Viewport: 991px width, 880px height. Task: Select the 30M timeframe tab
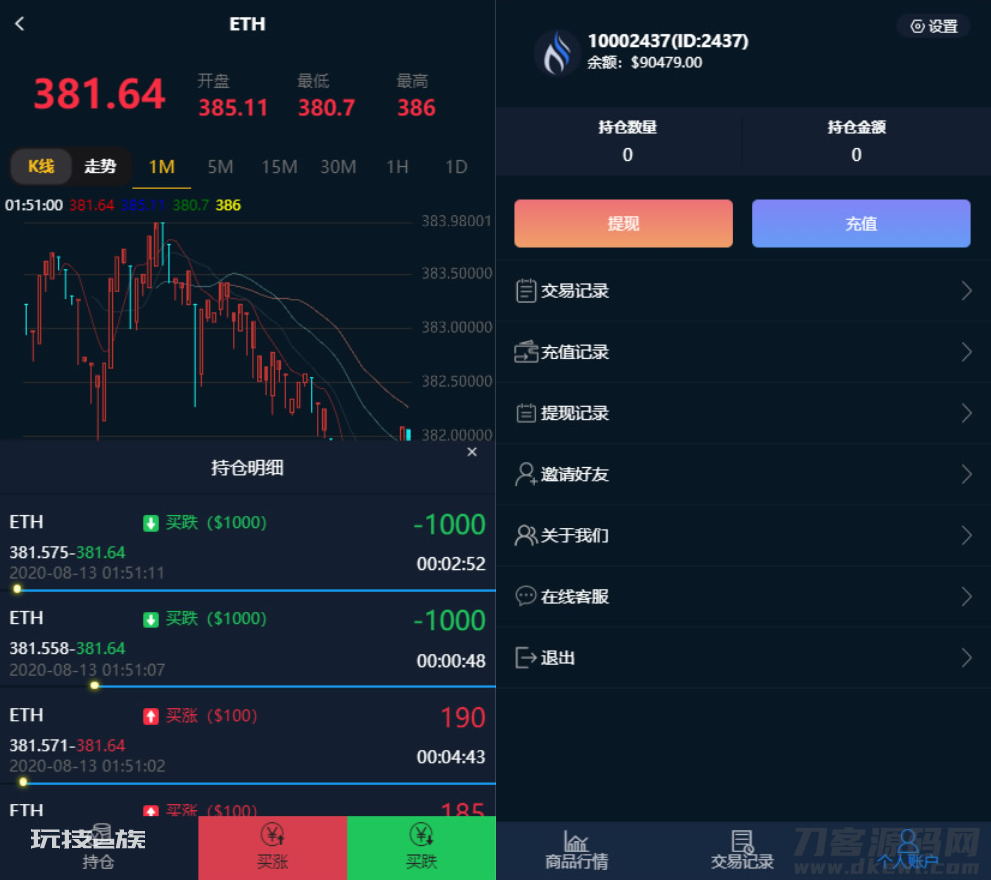tap(338, 167)
